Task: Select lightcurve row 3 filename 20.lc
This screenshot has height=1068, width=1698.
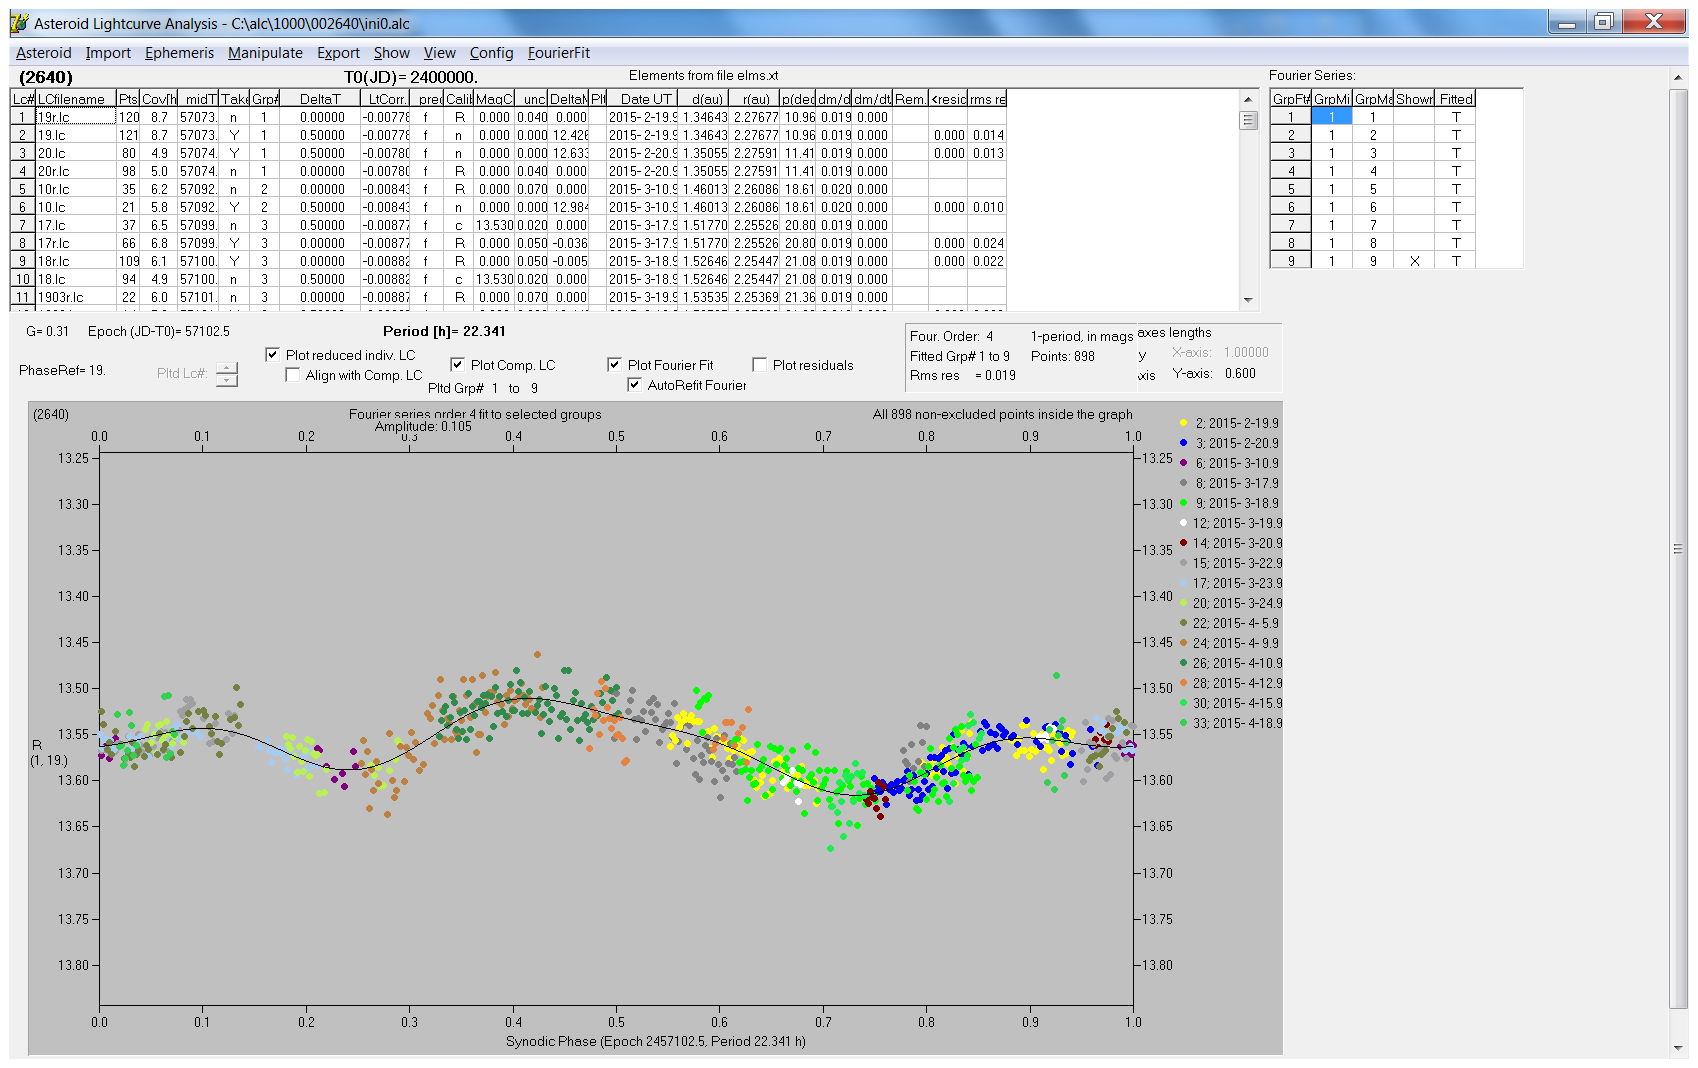Action: pyautogui.click(x=76, y=153)
